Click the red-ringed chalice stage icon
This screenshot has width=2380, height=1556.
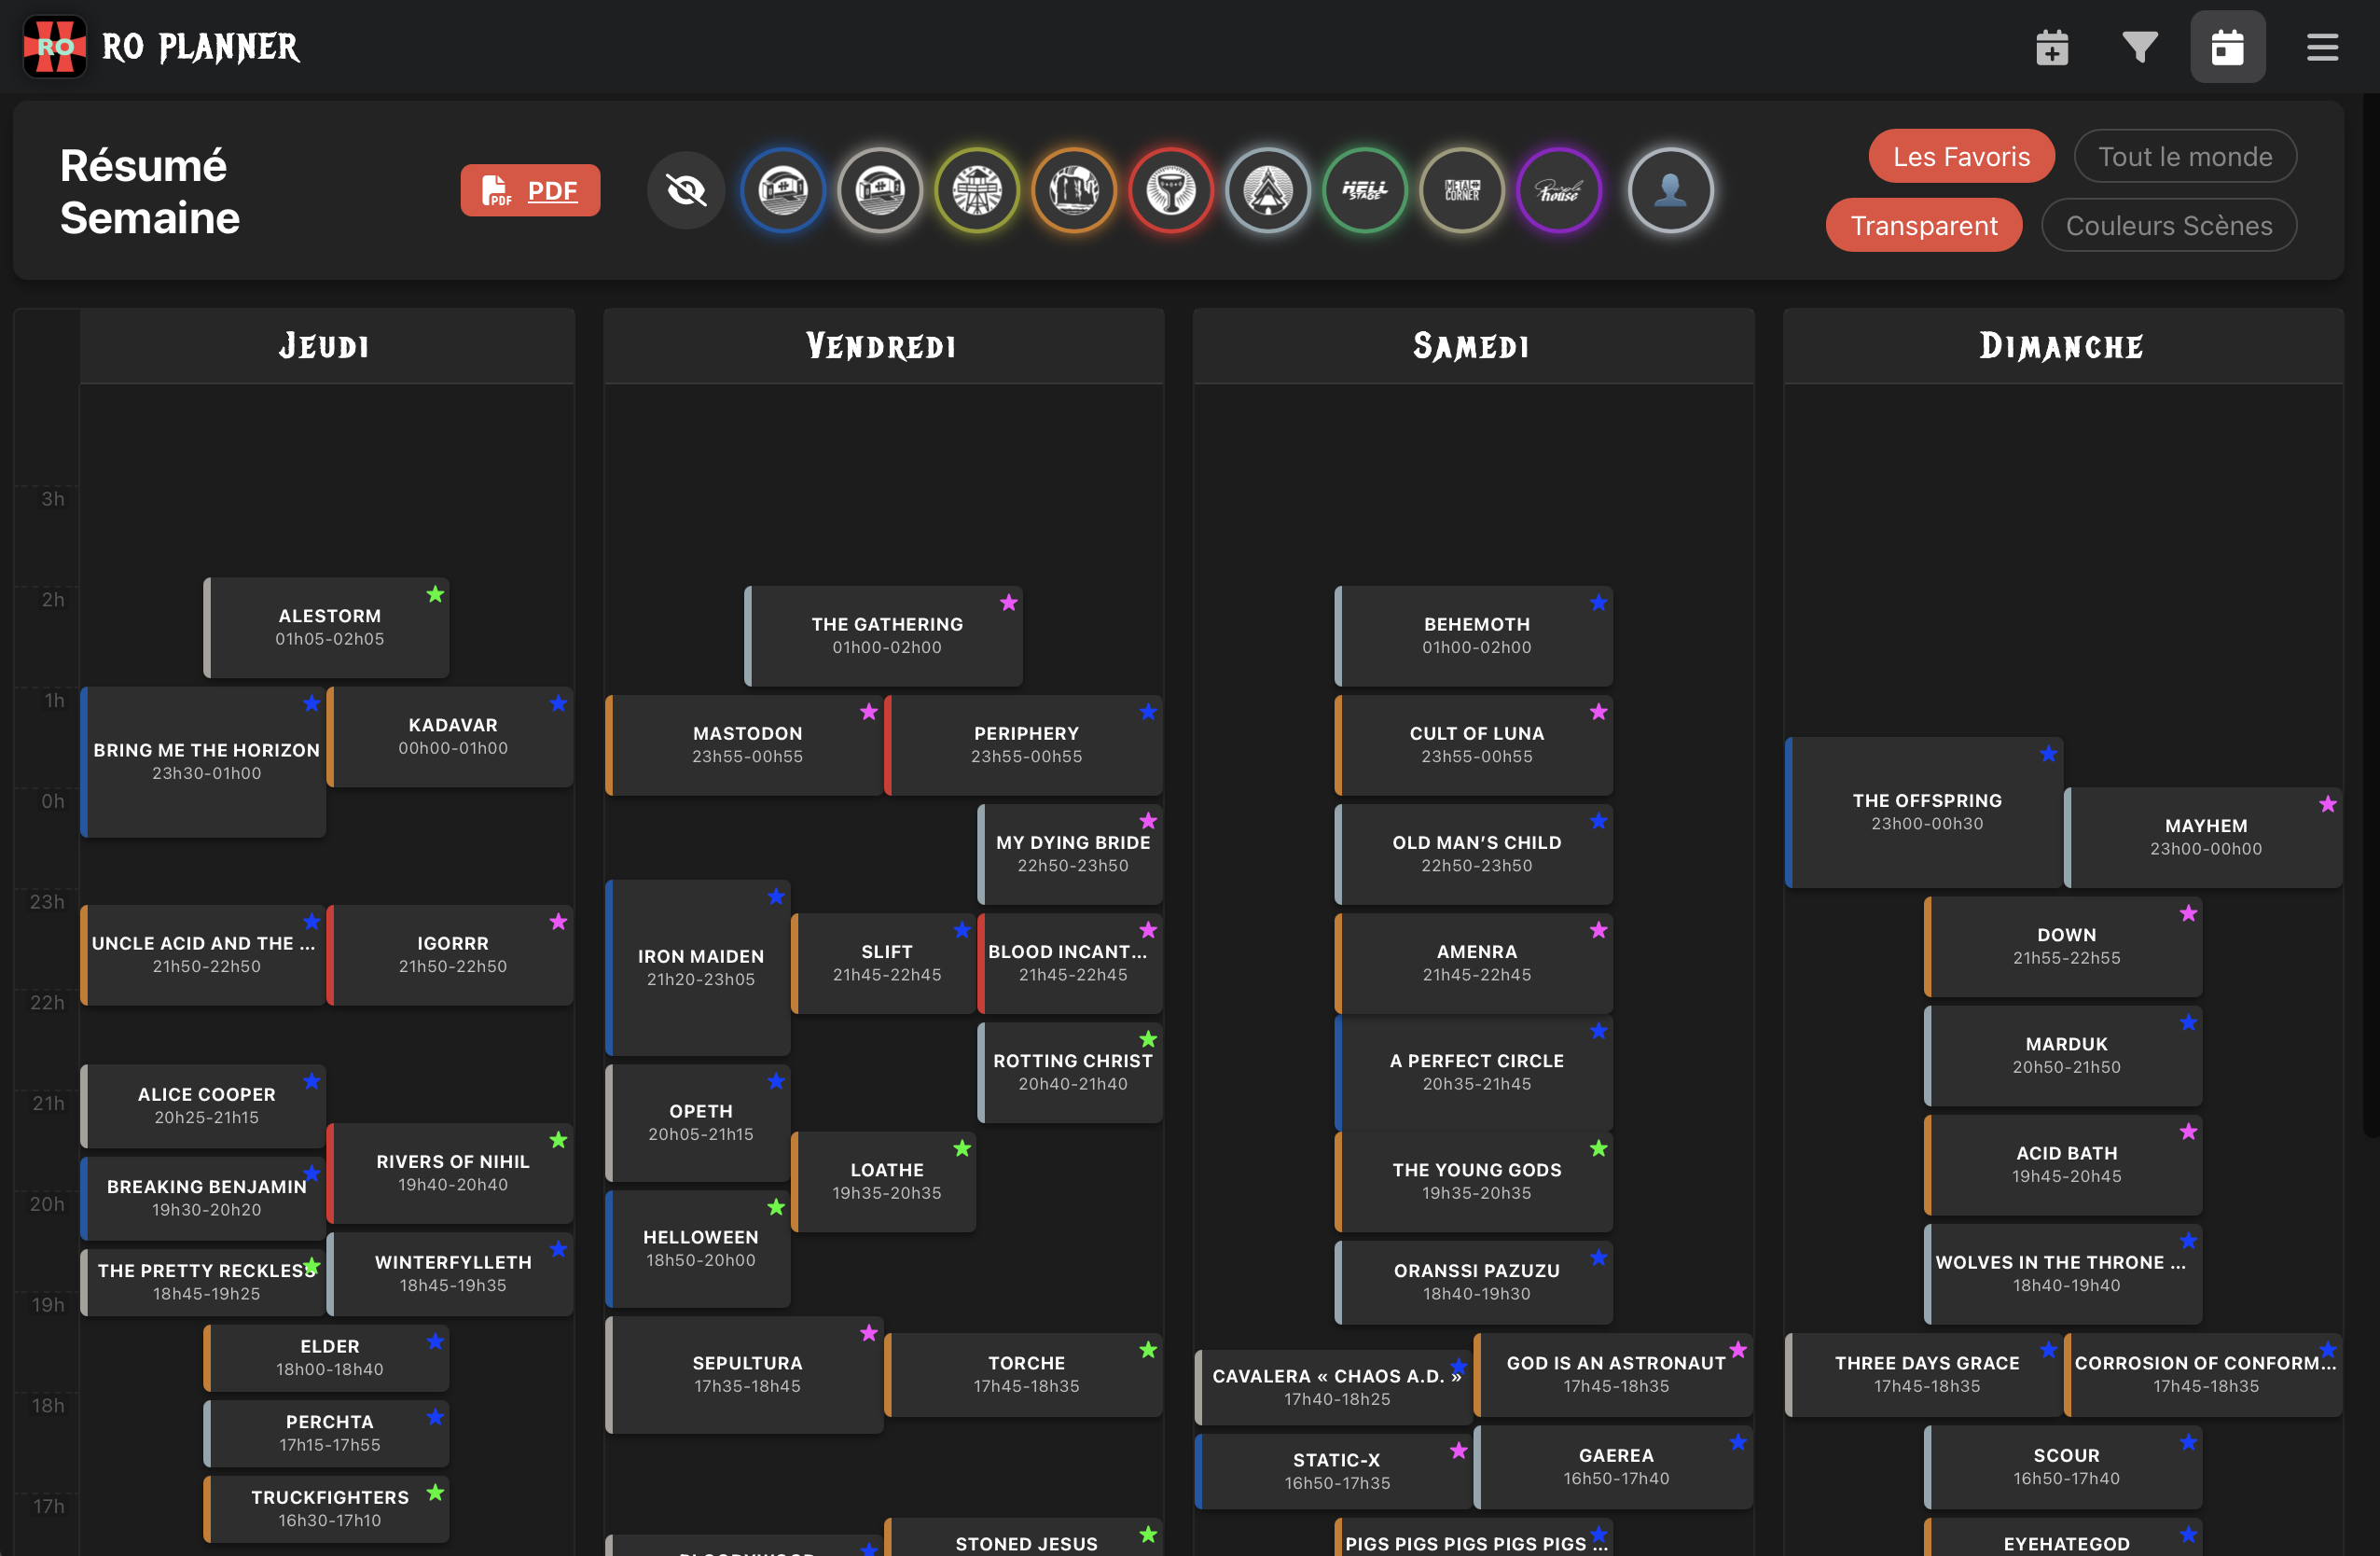click(1170, 190)
